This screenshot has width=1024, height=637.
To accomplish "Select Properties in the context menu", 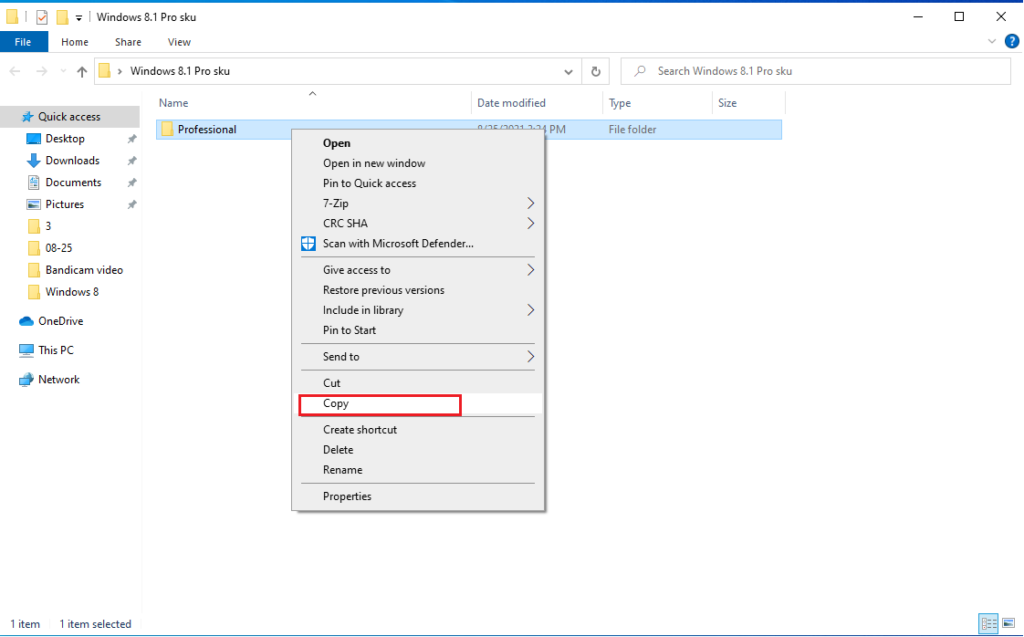I will (x=347, y=496).
